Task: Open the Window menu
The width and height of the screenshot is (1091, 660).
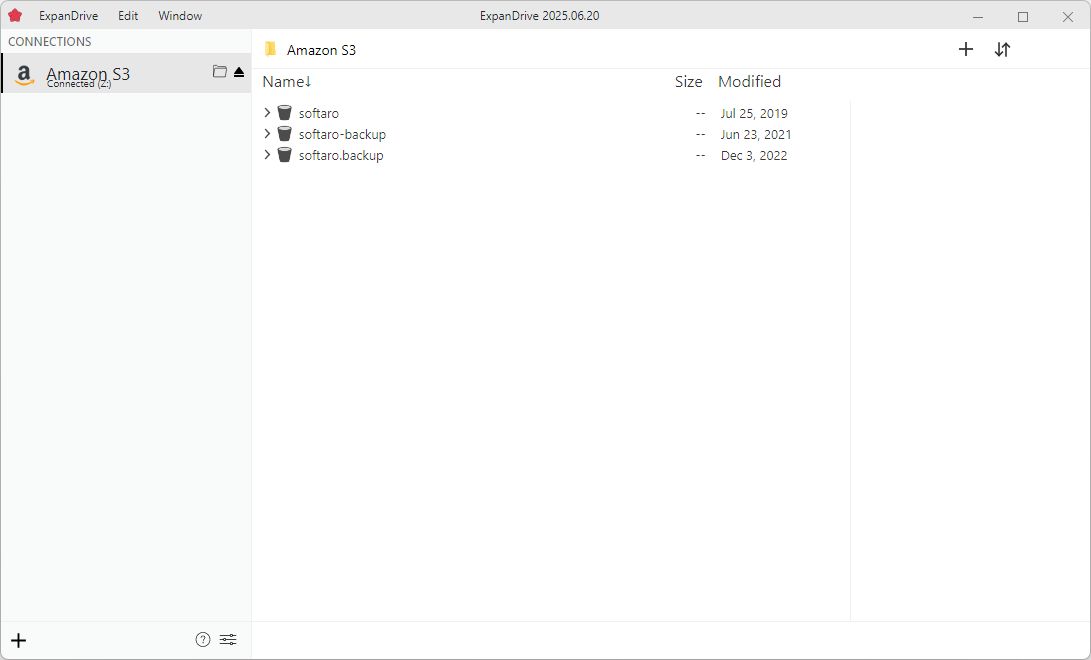Action: click(180, 16)
